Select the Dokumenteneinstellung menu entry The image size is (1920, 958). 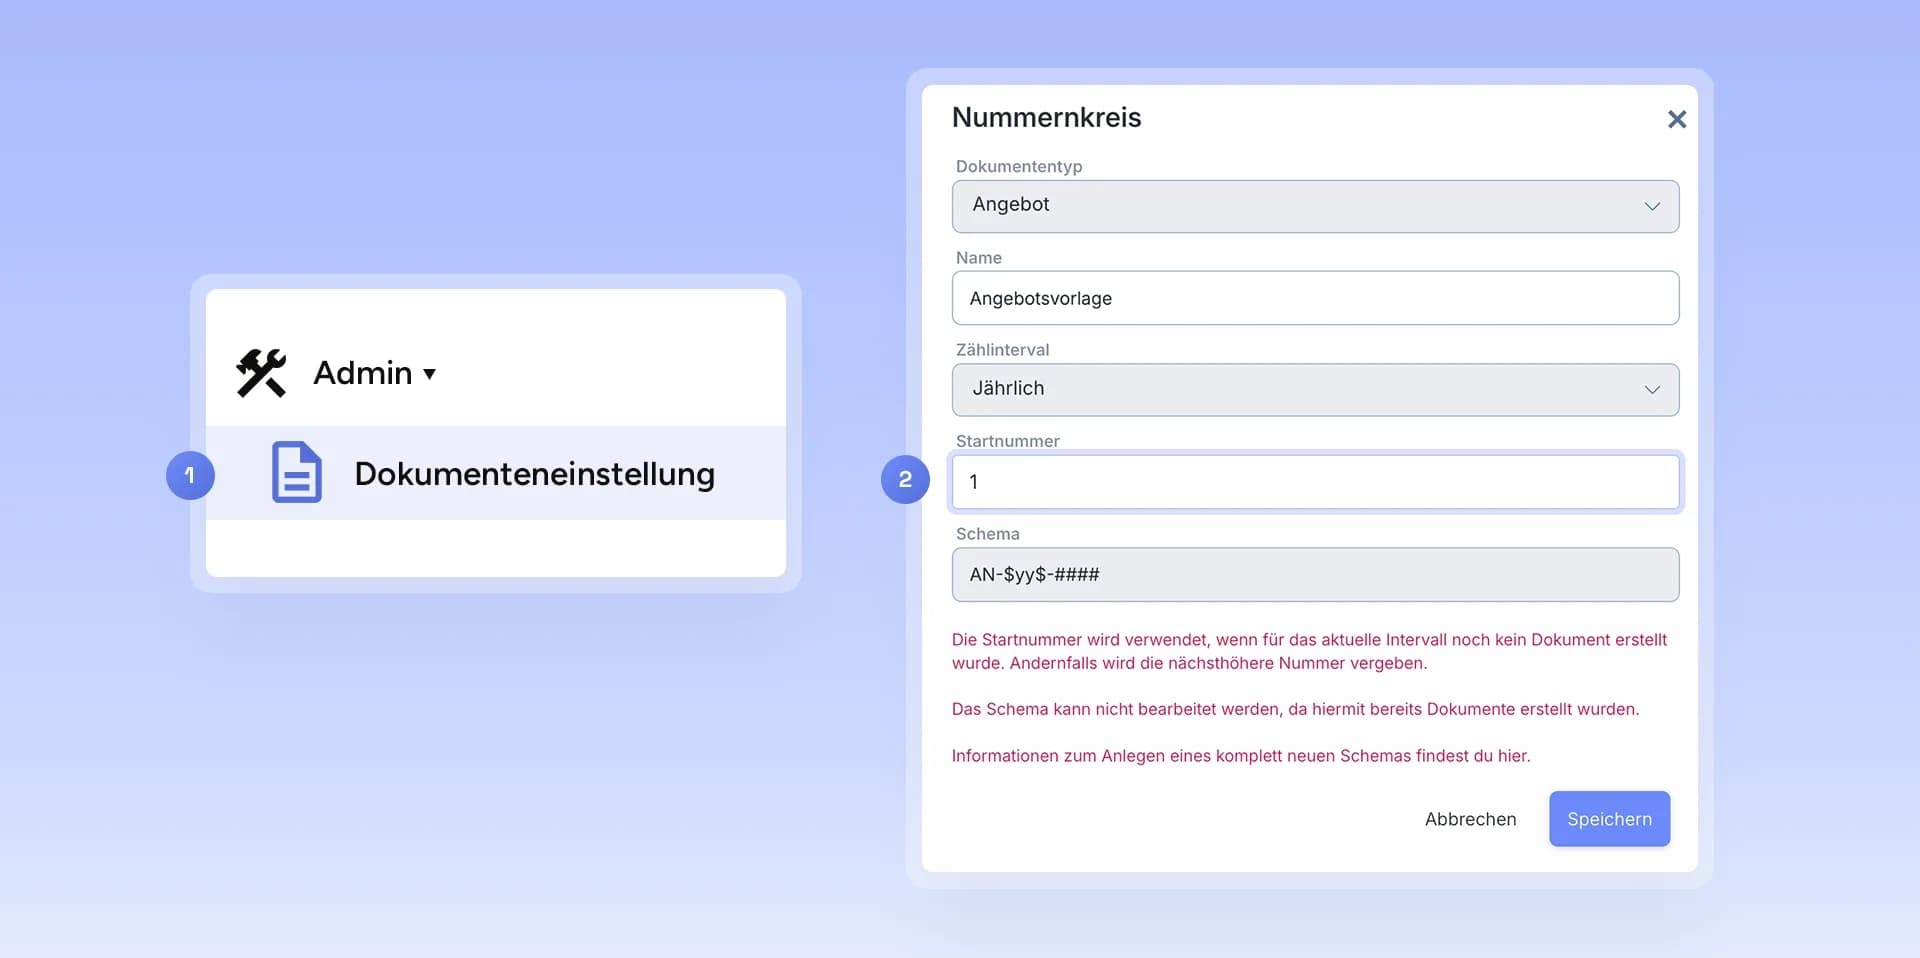[x=496, y=473]
